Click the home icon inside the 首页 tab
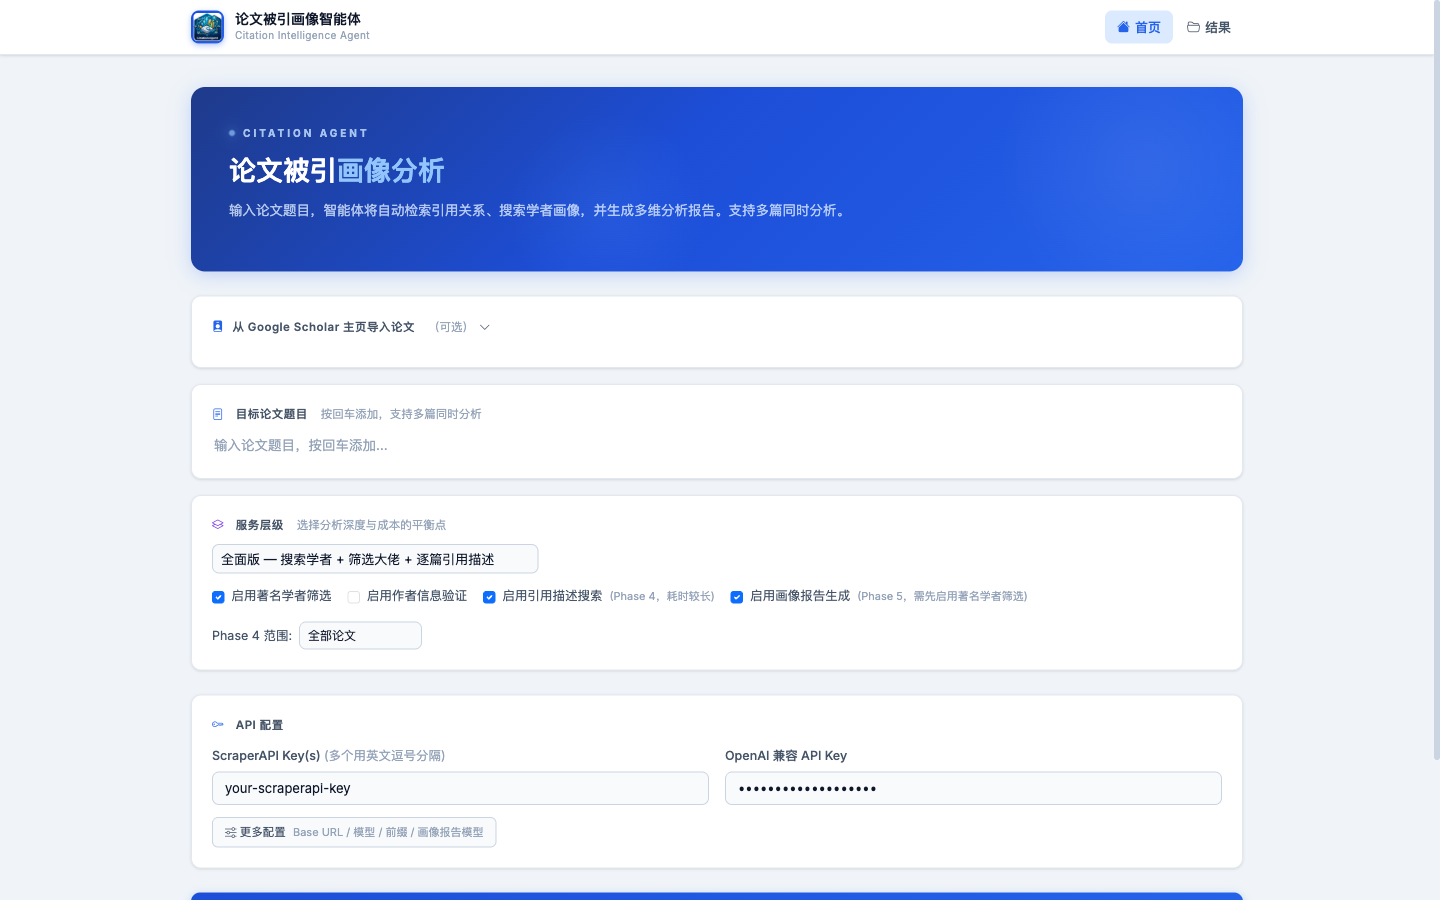The width and height of the screenshot is (1440, 900). [x=1123, y=27]
